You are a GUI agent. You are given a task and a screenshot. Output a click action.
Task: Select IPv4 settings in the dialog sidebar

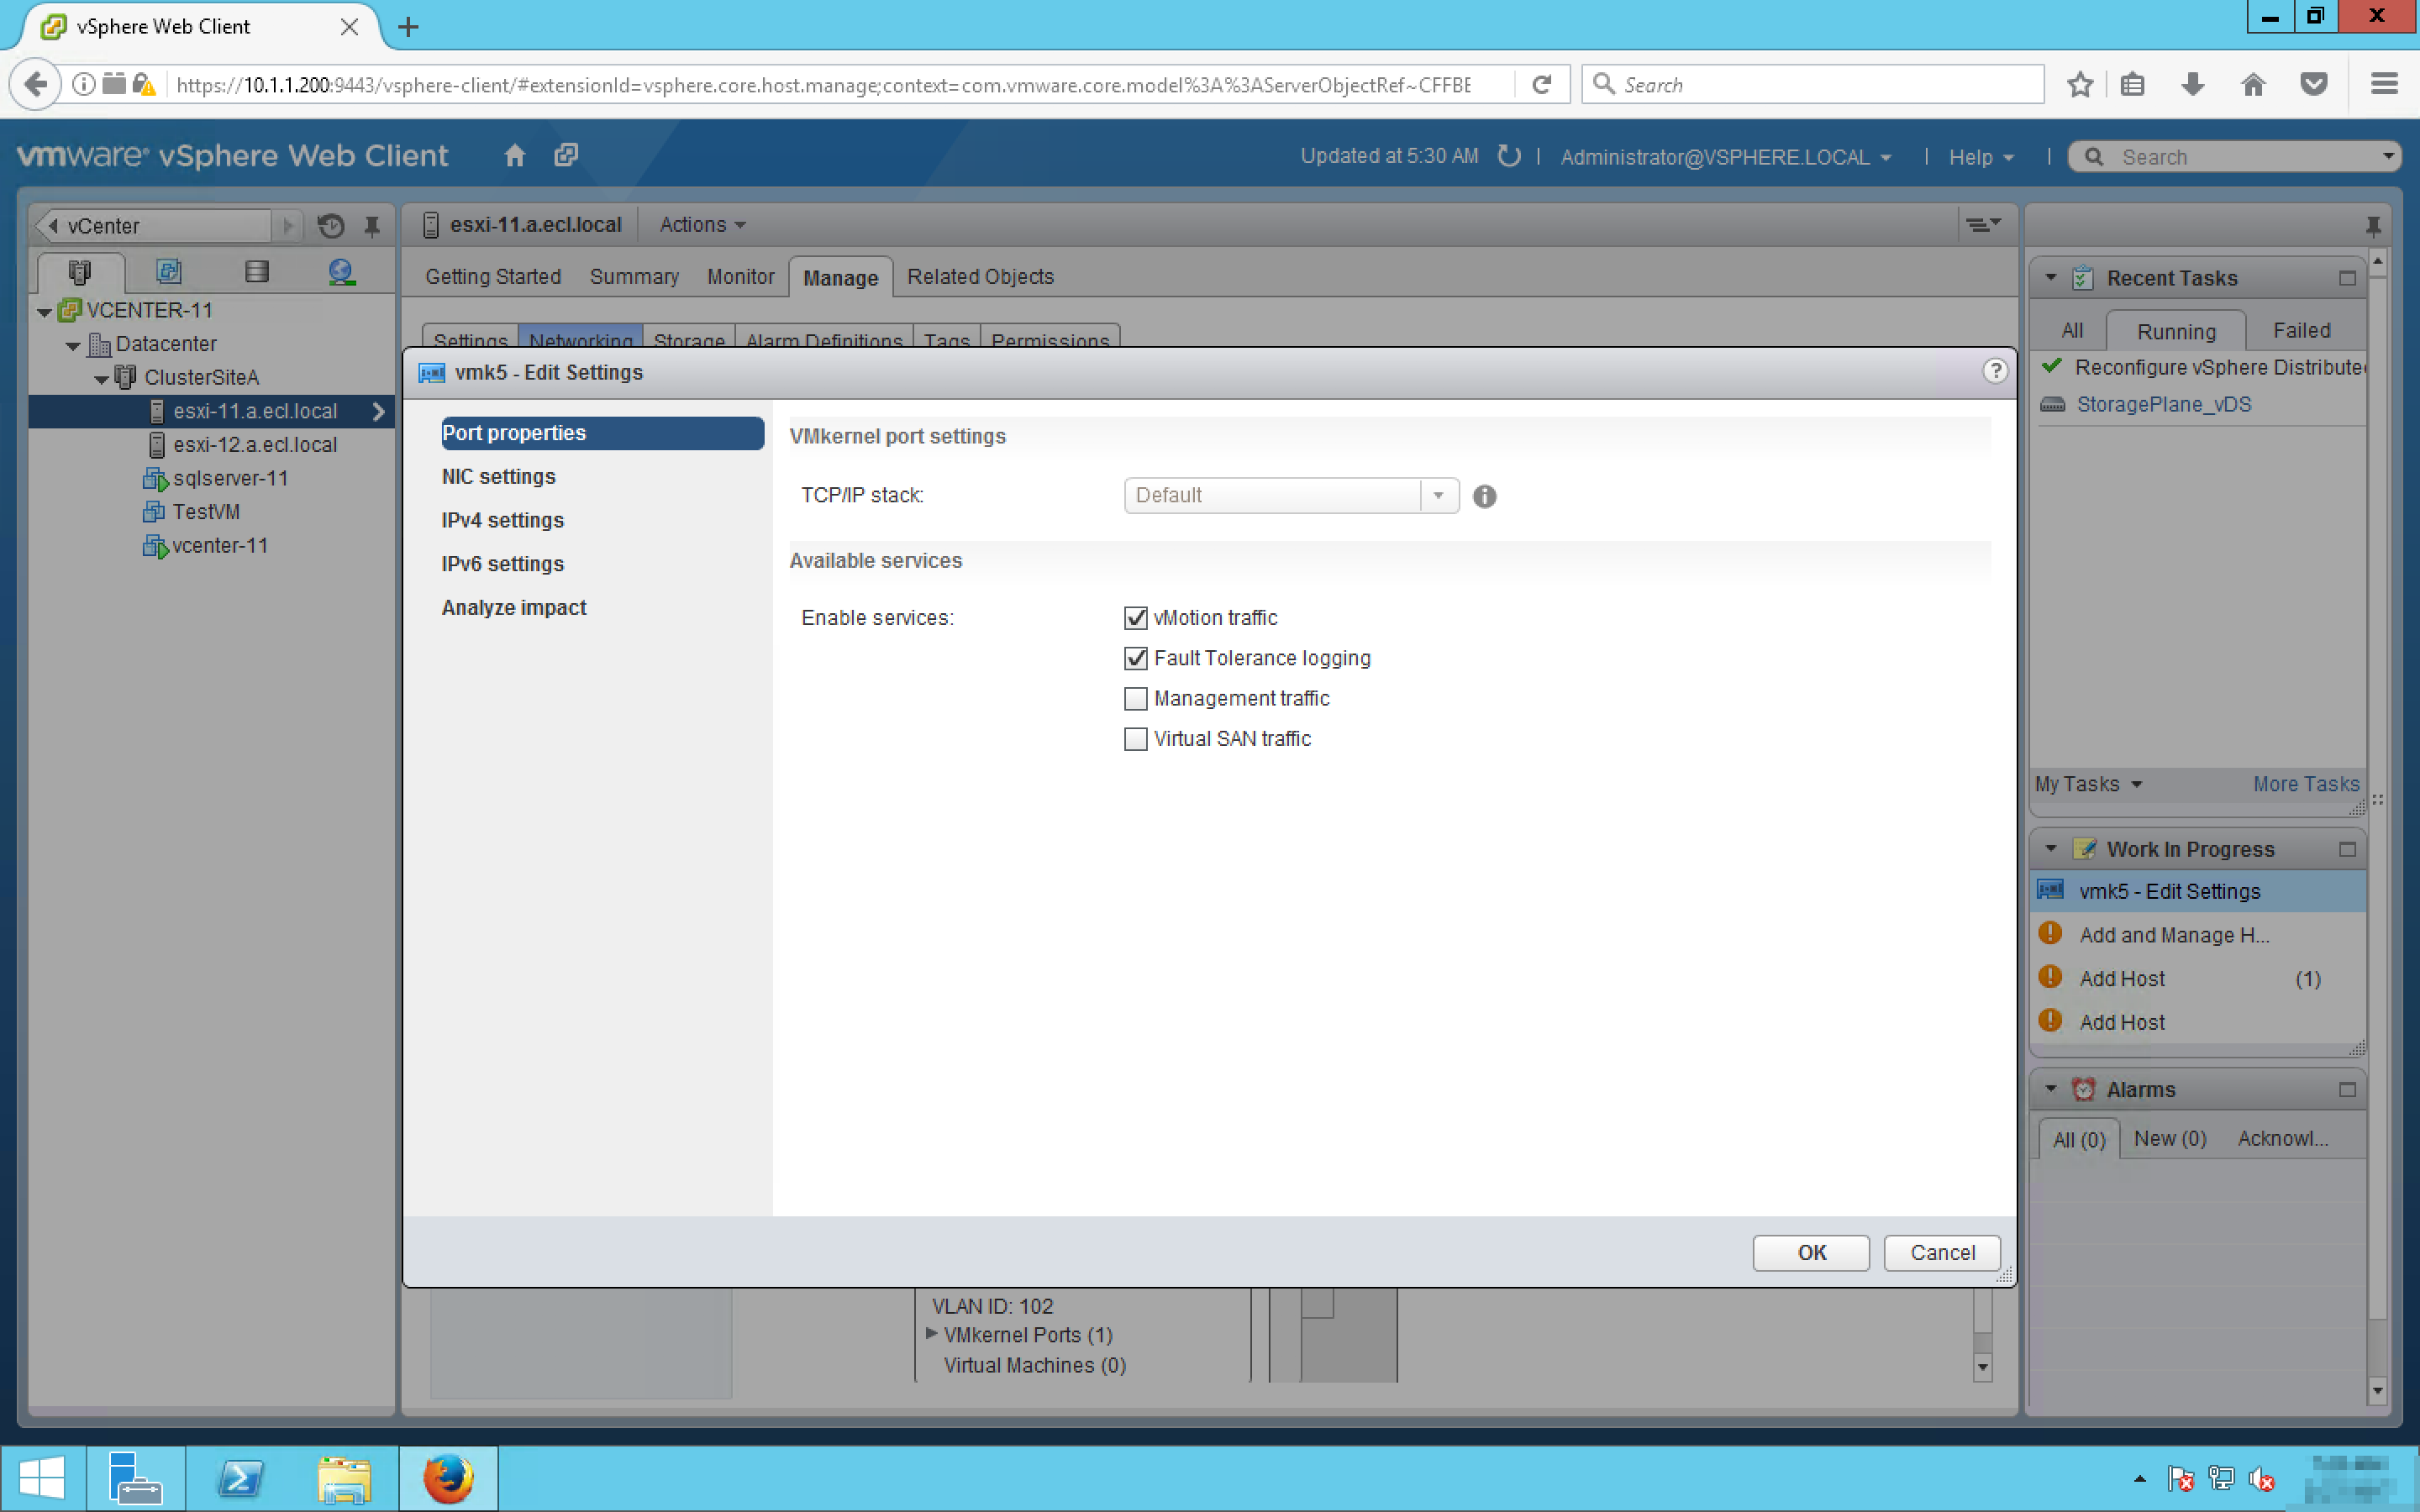[502, 520]
